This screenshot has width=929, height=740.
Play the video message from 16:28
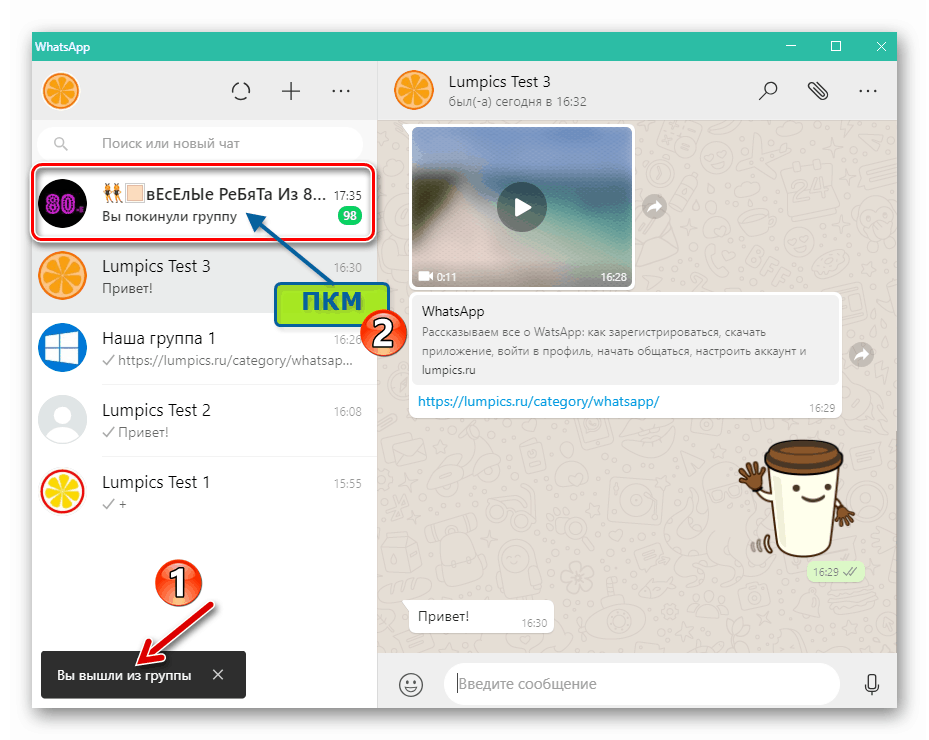tap(521, 207)
